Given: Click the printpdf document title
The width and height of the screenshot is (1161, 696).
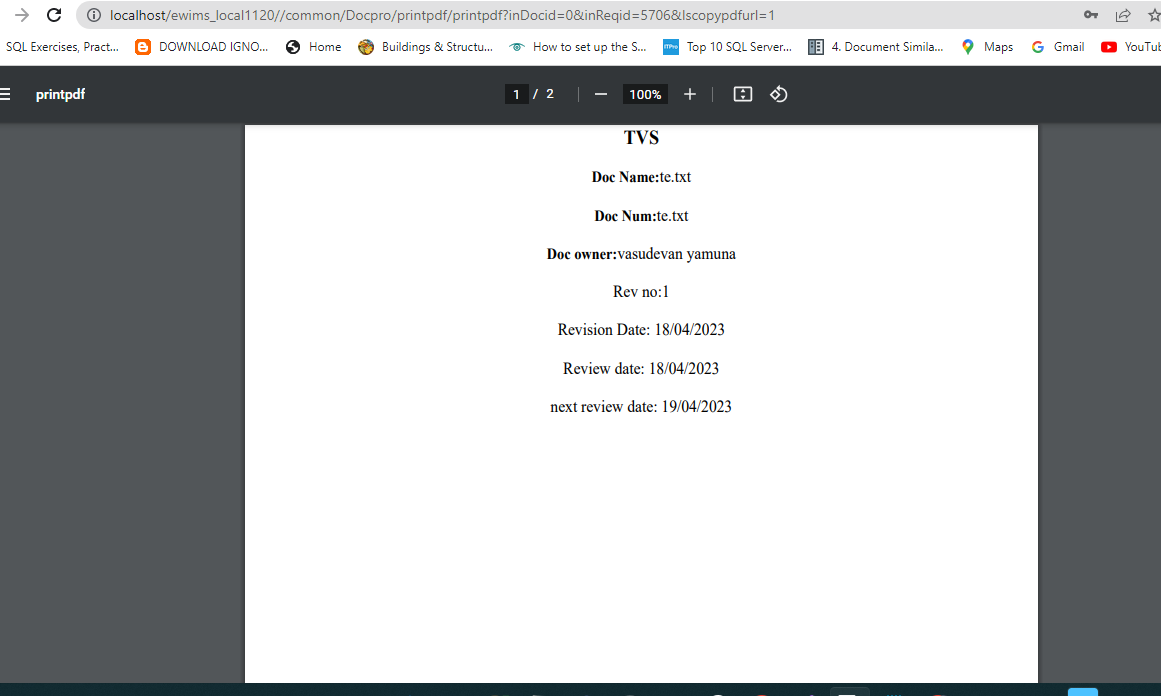Looking at the screenshot, I should (x=60, y=94).
